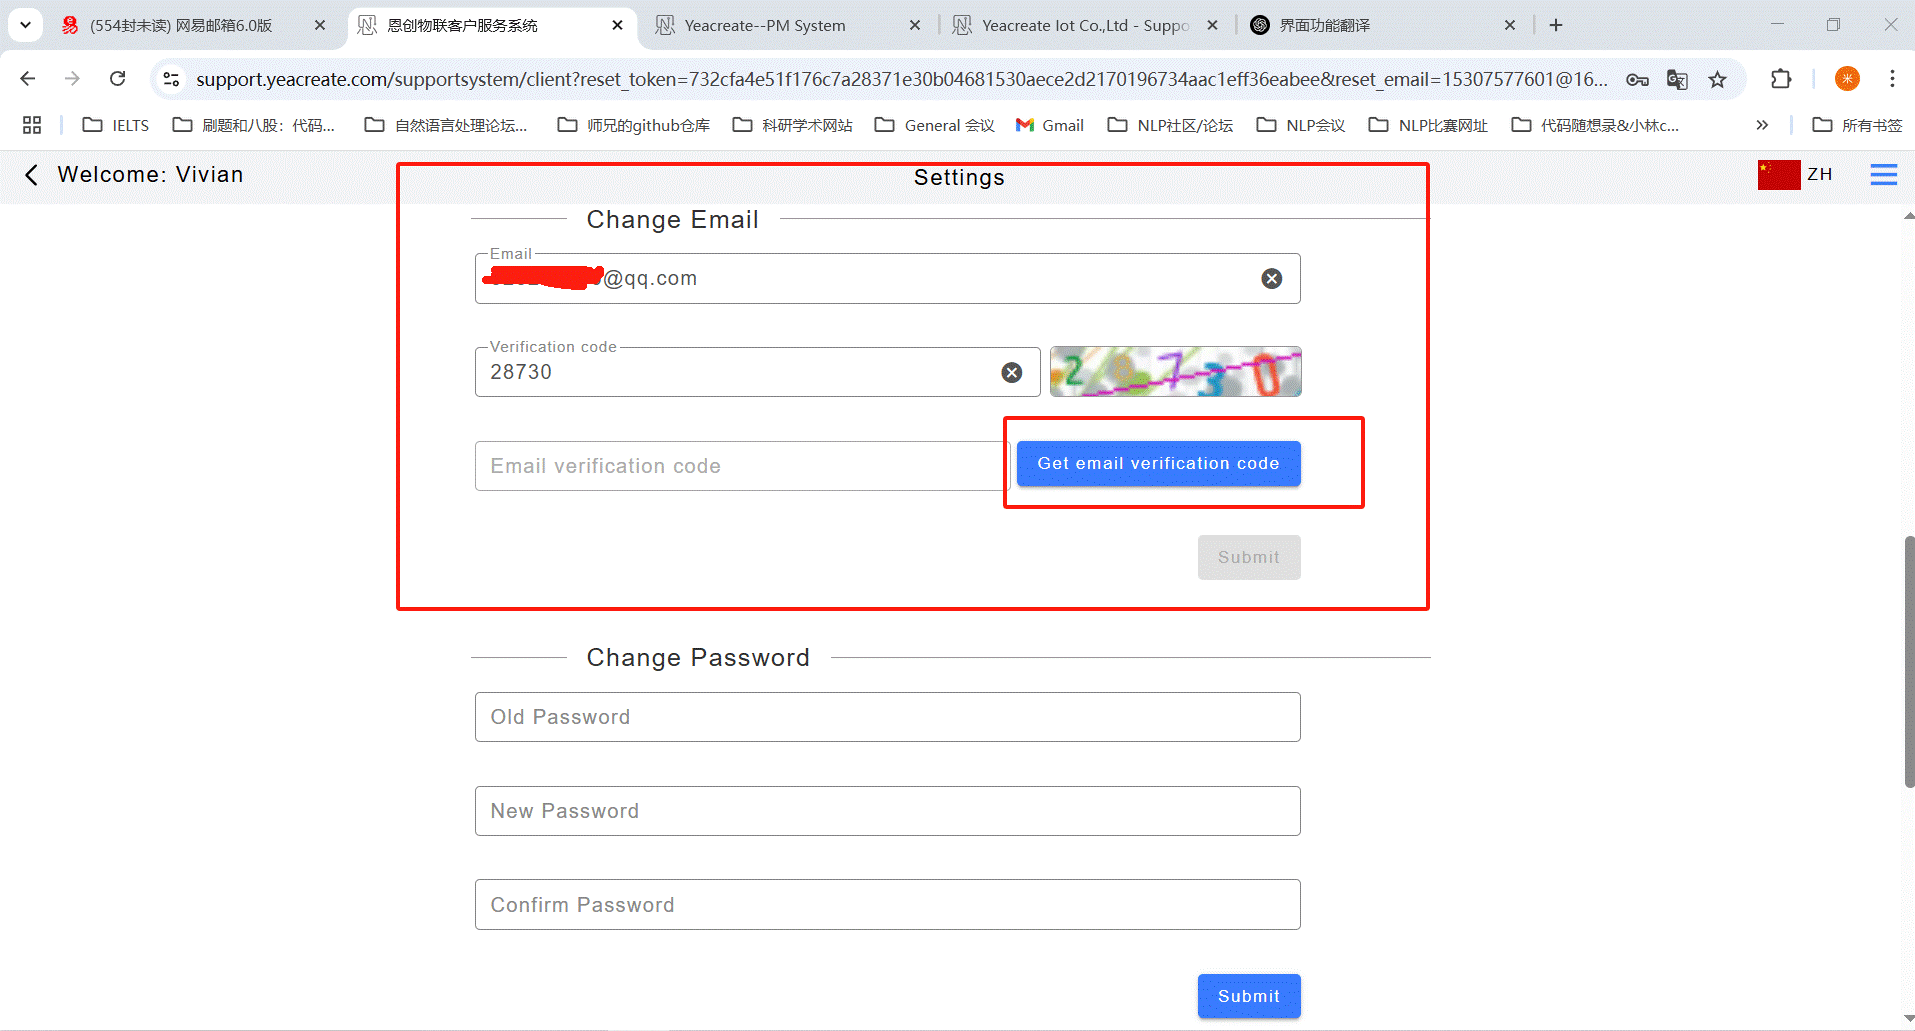
Task: Refresh the captcha image
Action: point(1175,372)
